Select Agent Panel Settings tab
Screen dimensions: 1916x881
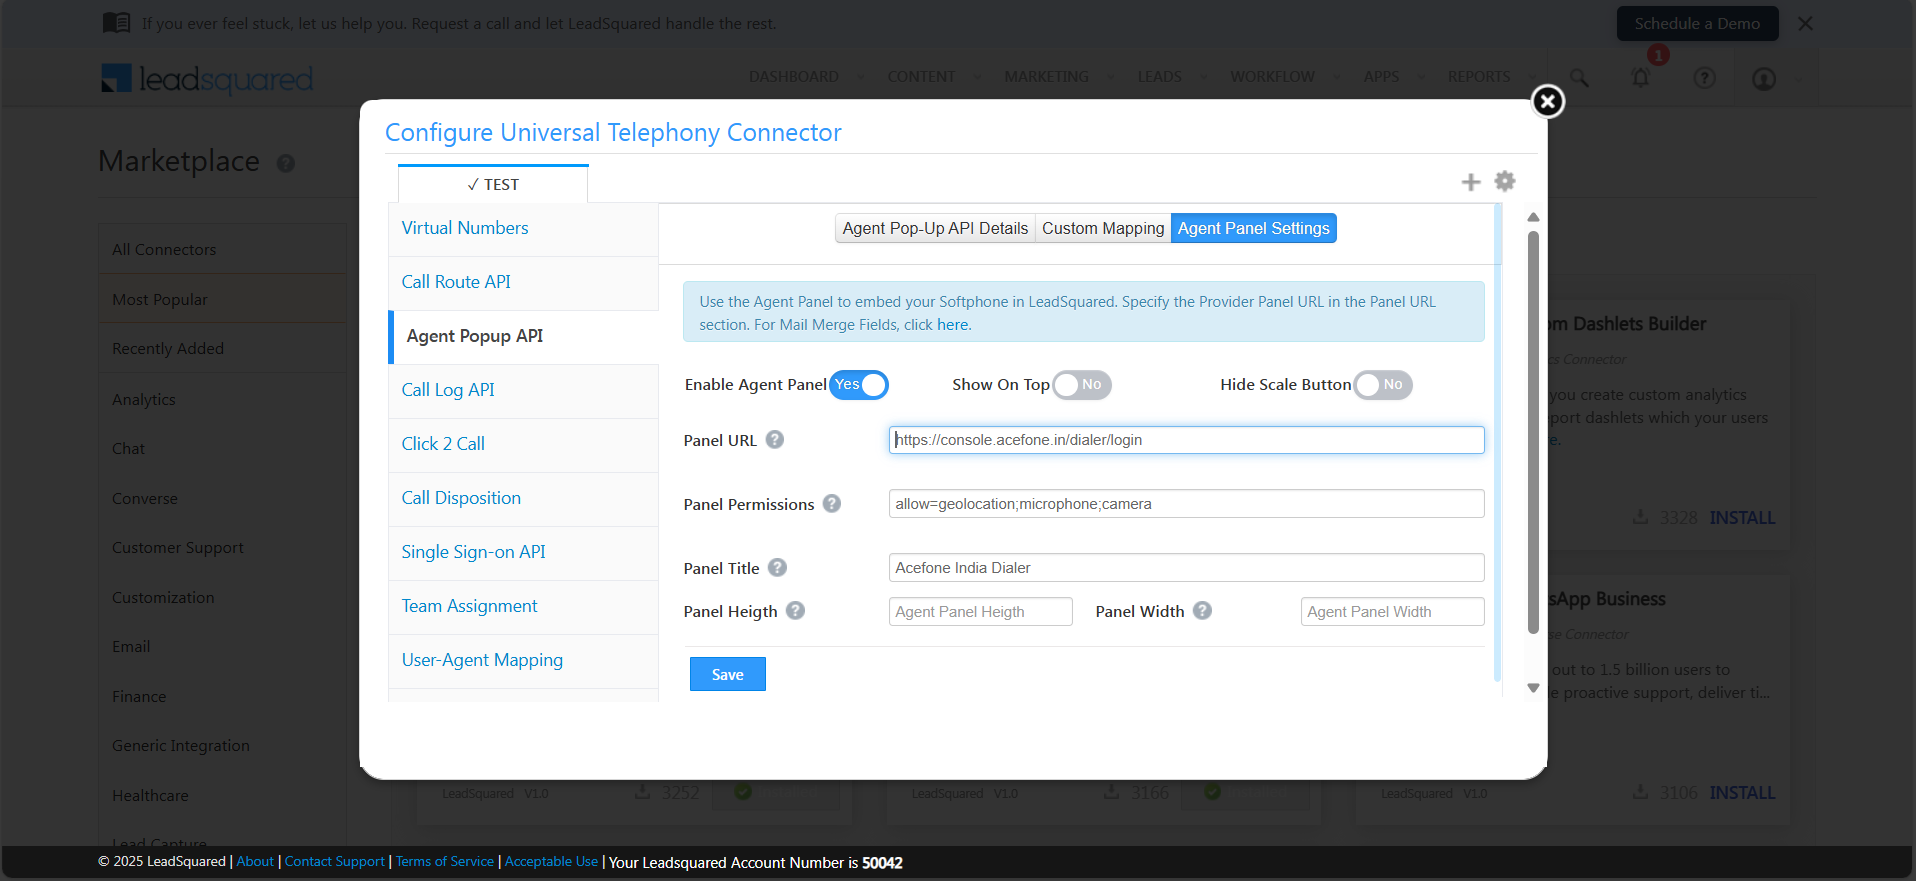pyautogui.click(x=1253, y=228)
